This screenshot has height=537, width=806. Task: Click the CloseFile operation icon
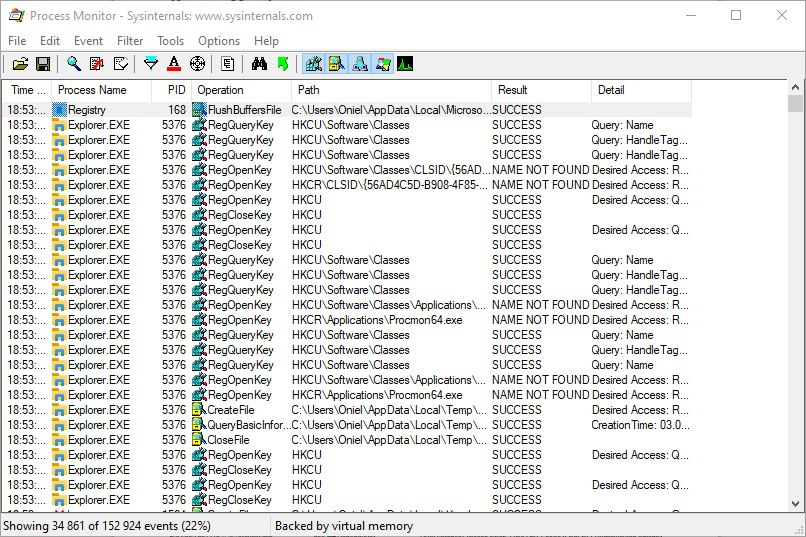(198, 440)
